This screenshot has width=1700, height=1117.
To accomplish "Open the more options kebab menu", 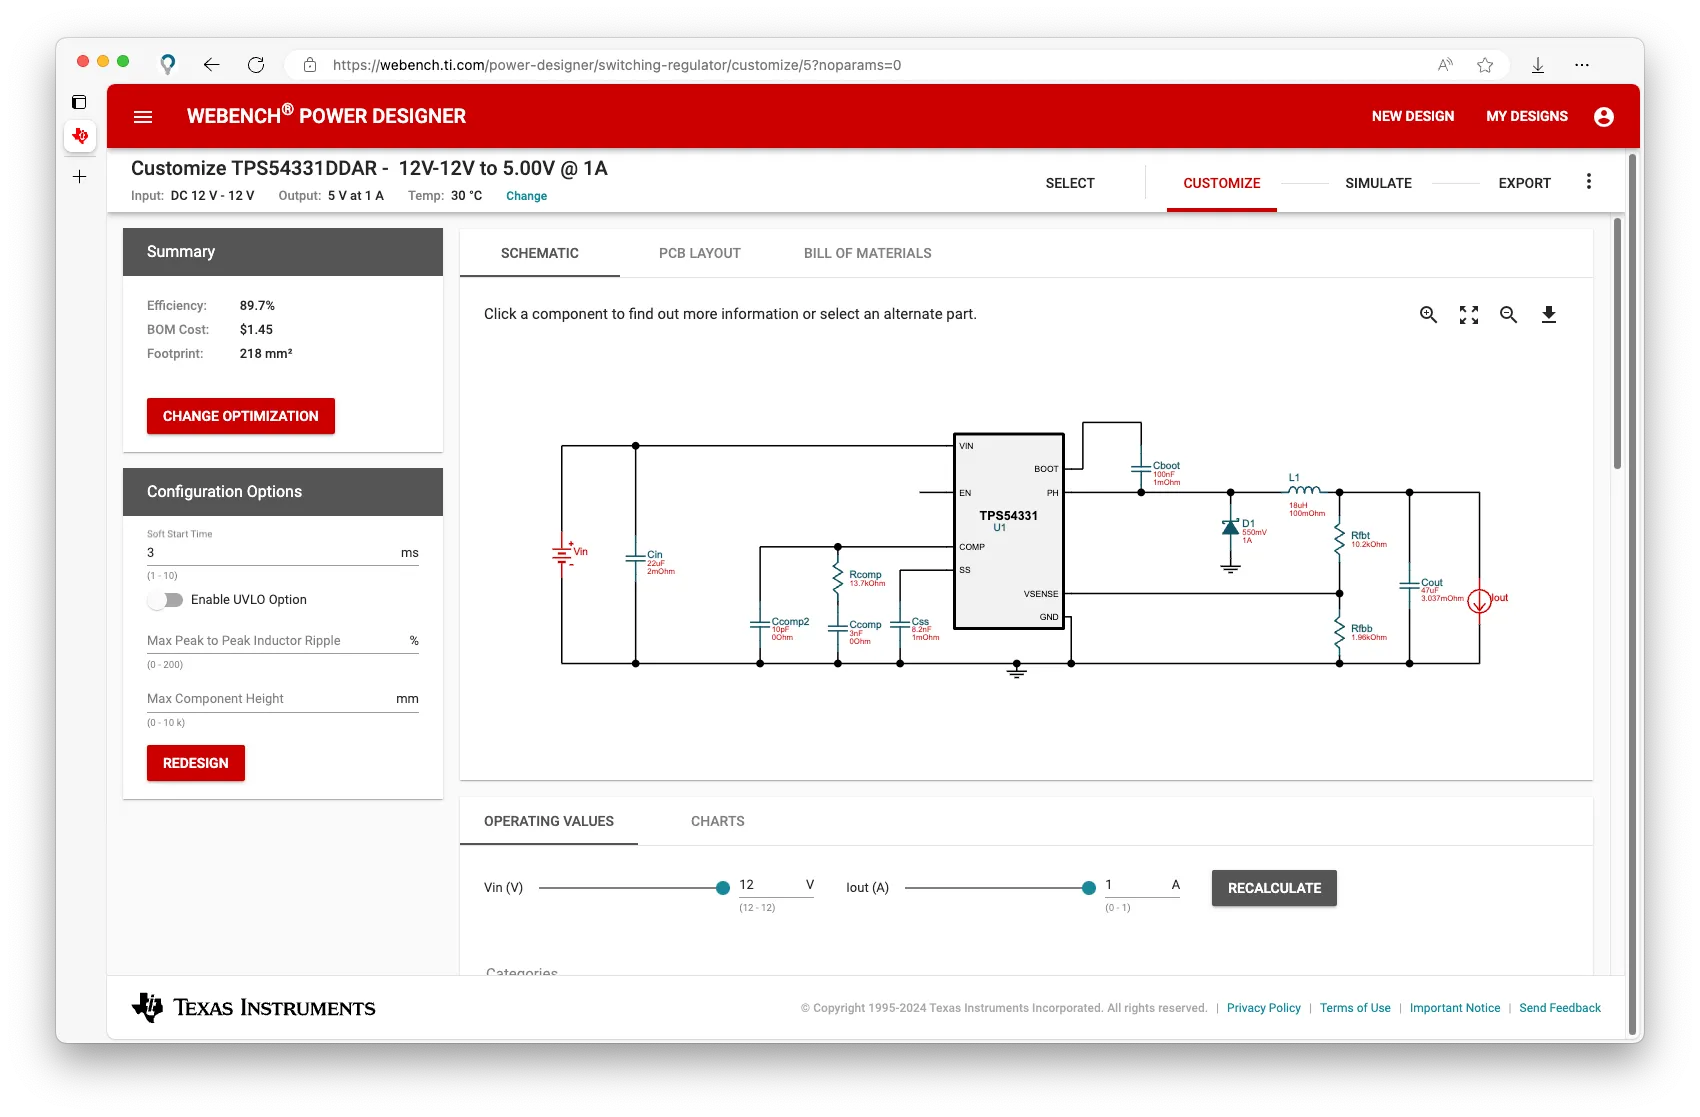I will [x=1589, y=182].
